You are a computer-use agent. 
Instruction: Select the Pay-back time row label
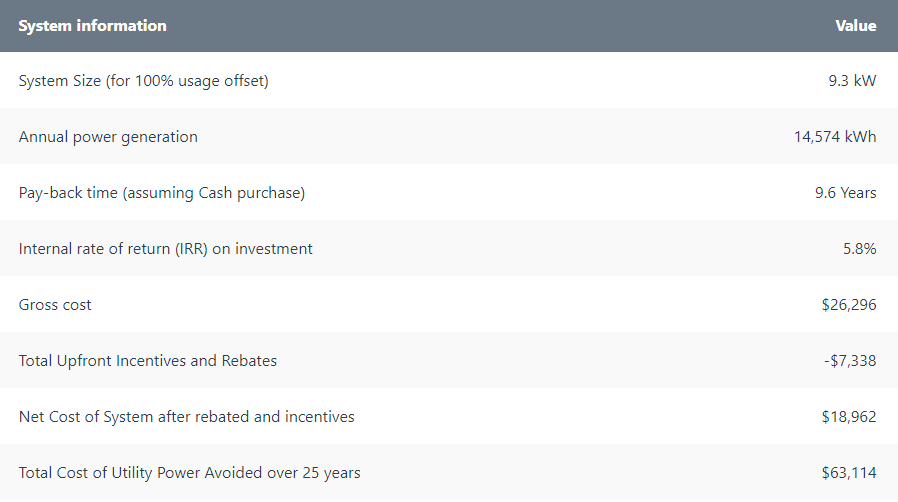click(162, 193)
